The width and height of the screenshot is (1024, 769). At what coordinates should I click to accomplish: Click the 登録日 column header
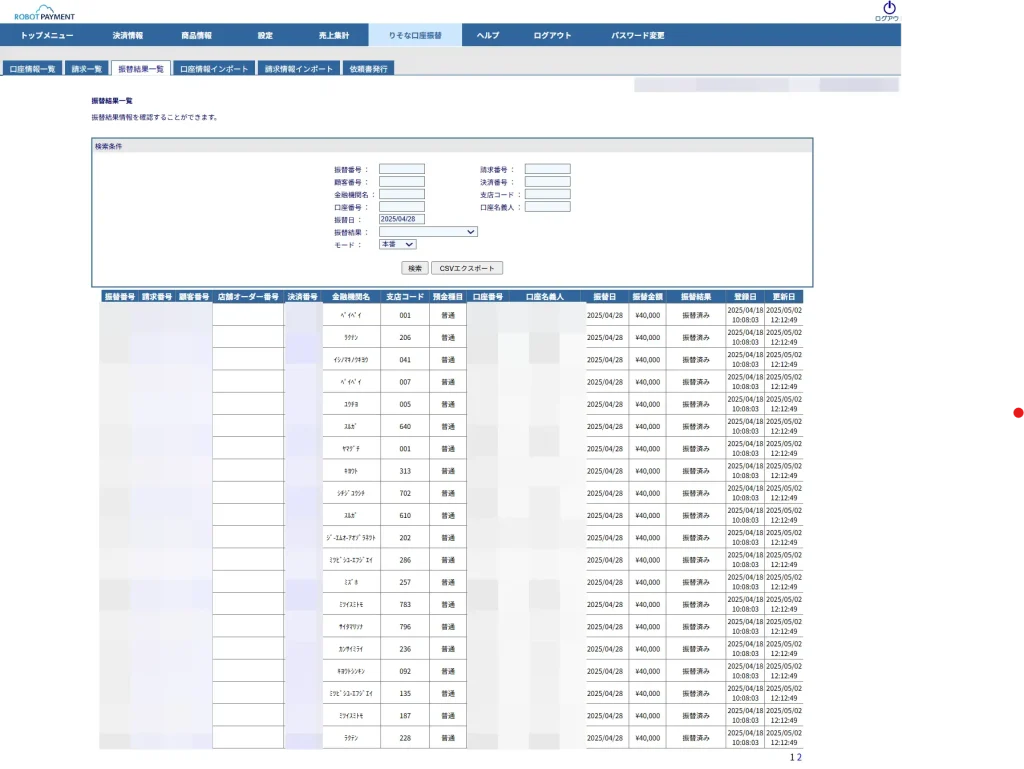click(x=745, y=297)
